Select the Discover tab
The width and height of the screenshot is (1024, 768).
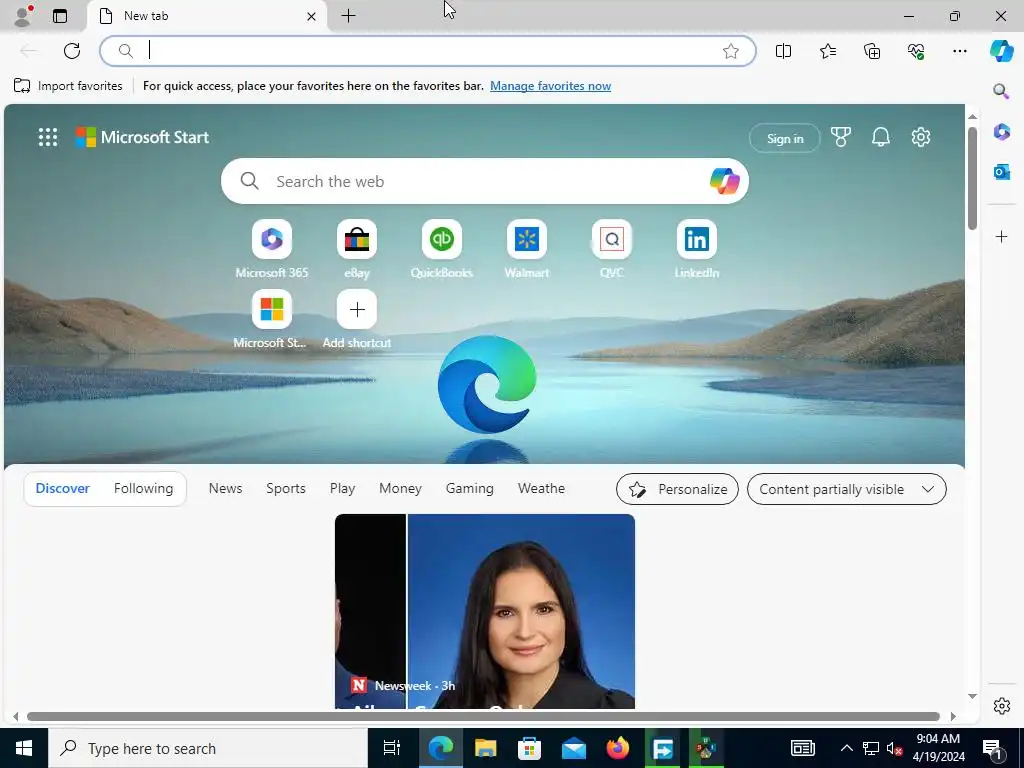pyautogui.click(x=63, y=488)
